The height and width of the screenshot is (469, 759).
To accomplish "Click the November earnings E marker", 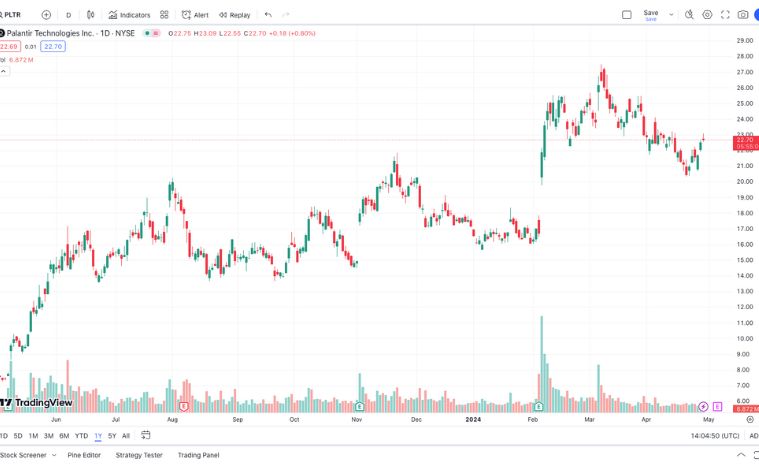I will pos(359,407).
